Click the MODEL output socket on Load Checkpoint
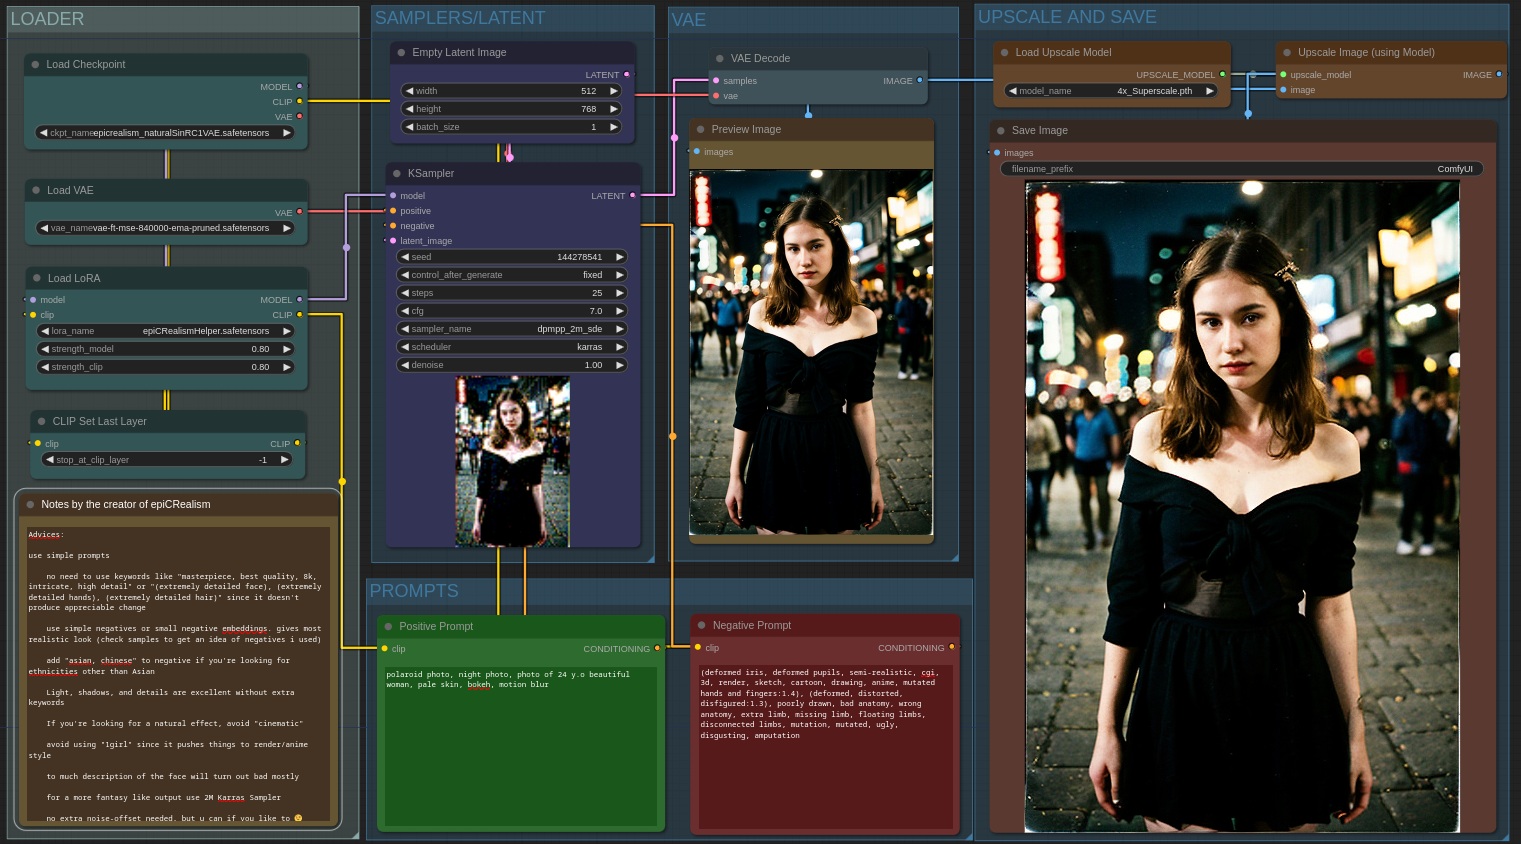Viewport: 1521px width, 844px height. tap(299, 86)
